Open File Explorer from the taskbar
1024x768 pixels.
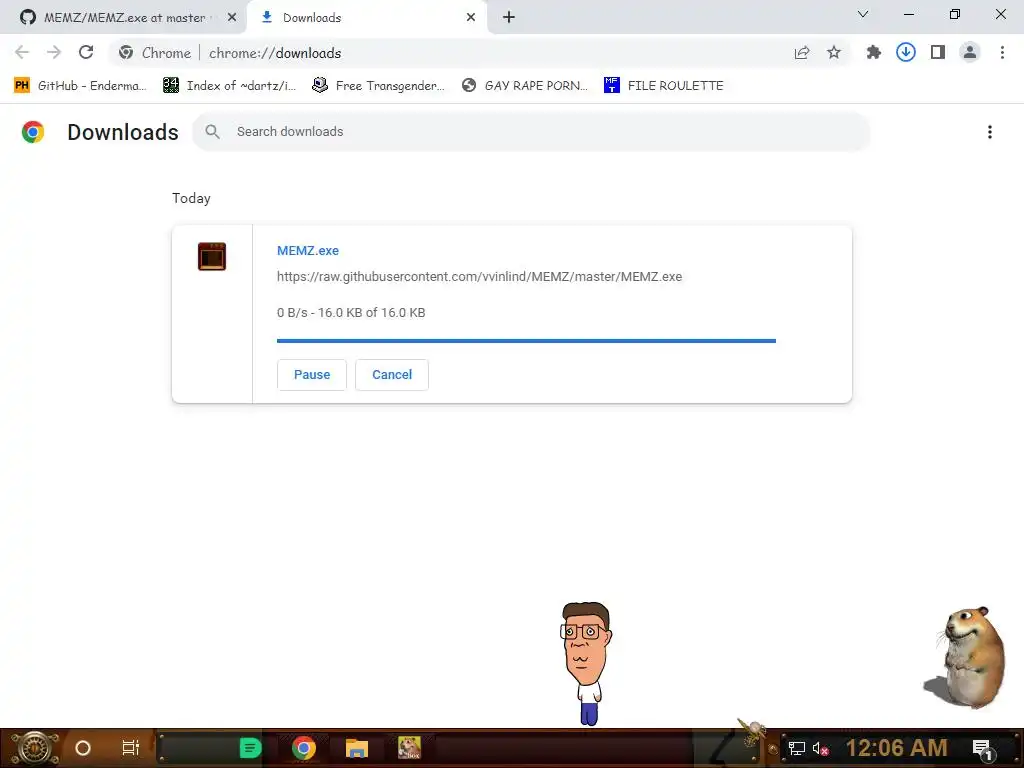point(357,748)
